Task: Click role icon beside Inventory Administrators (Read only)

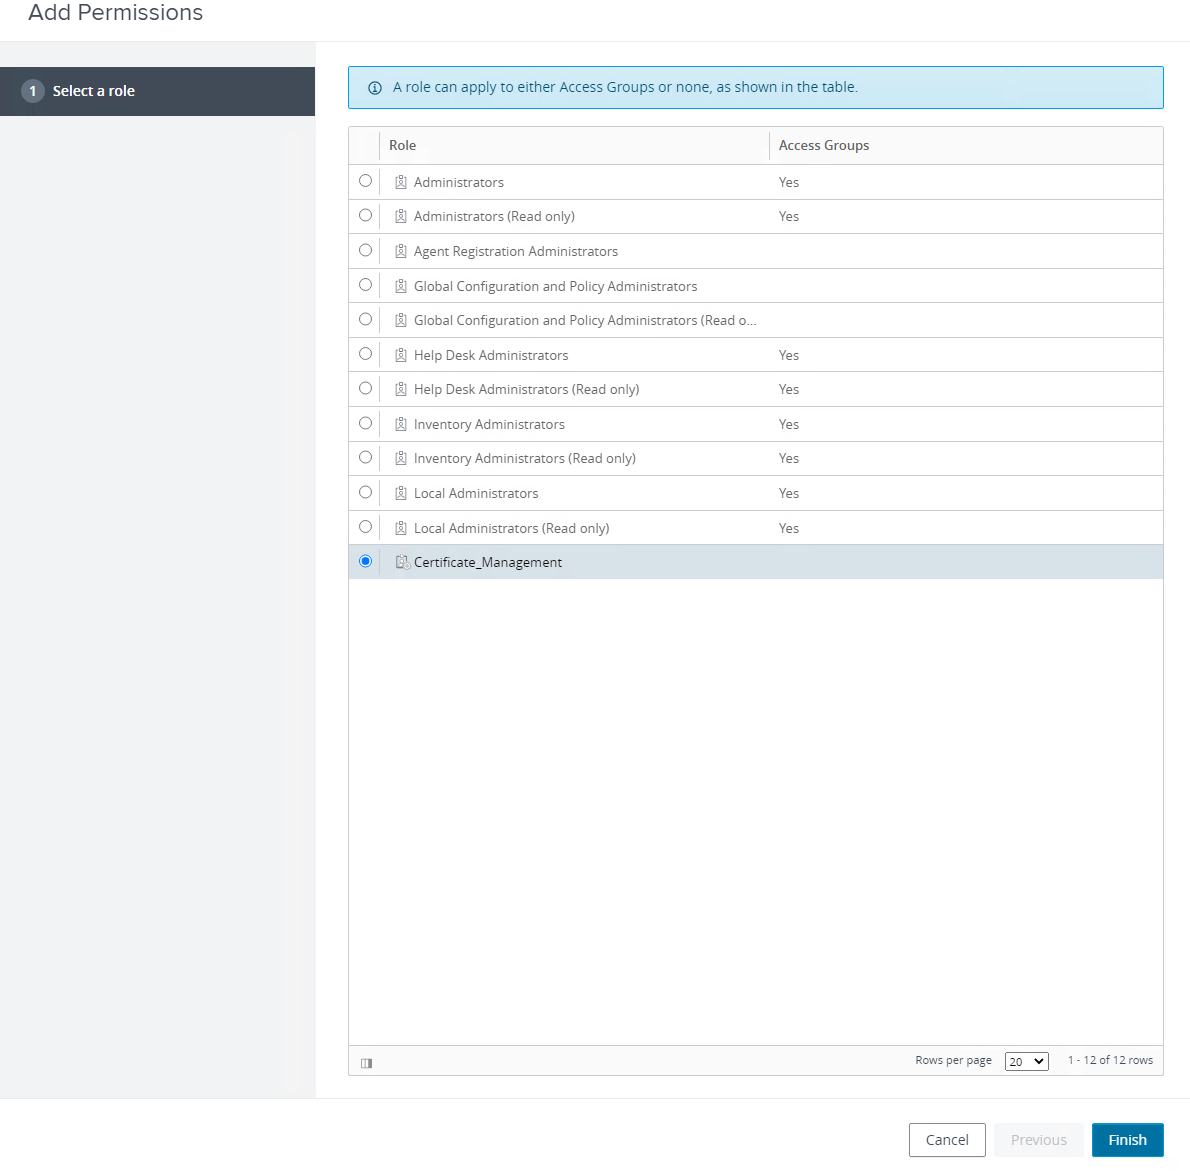Action: pyautogui.click(x=401, y=458)
